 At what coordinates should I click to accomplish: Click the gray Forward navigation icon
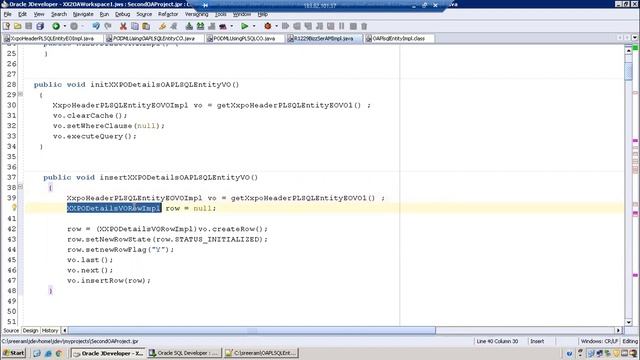coord(73,26)
